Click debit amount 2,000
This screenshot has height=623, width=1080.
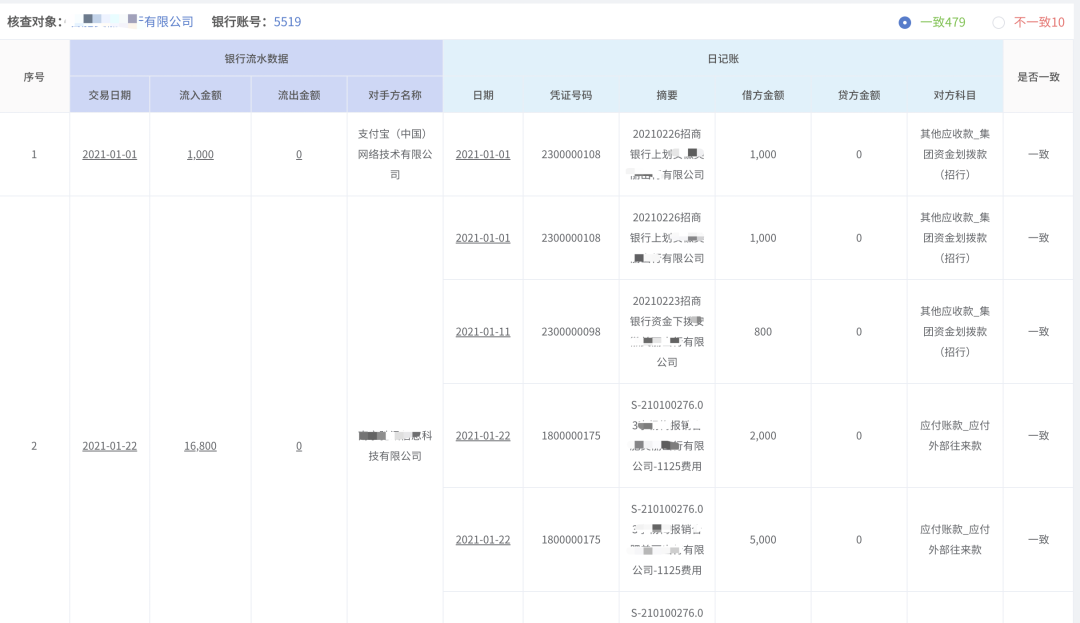[x=763, y=436]
